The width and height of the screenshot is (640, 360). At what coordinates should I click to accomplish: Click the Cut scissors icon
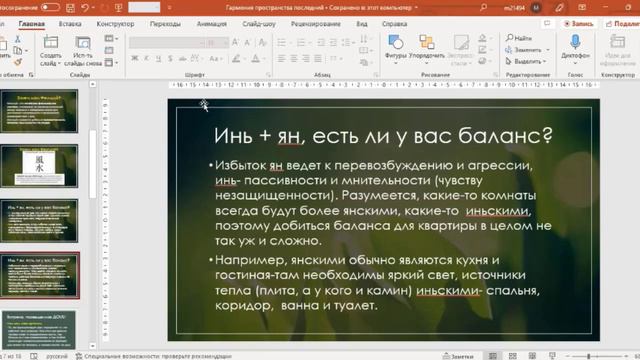(x=18, y=39)
